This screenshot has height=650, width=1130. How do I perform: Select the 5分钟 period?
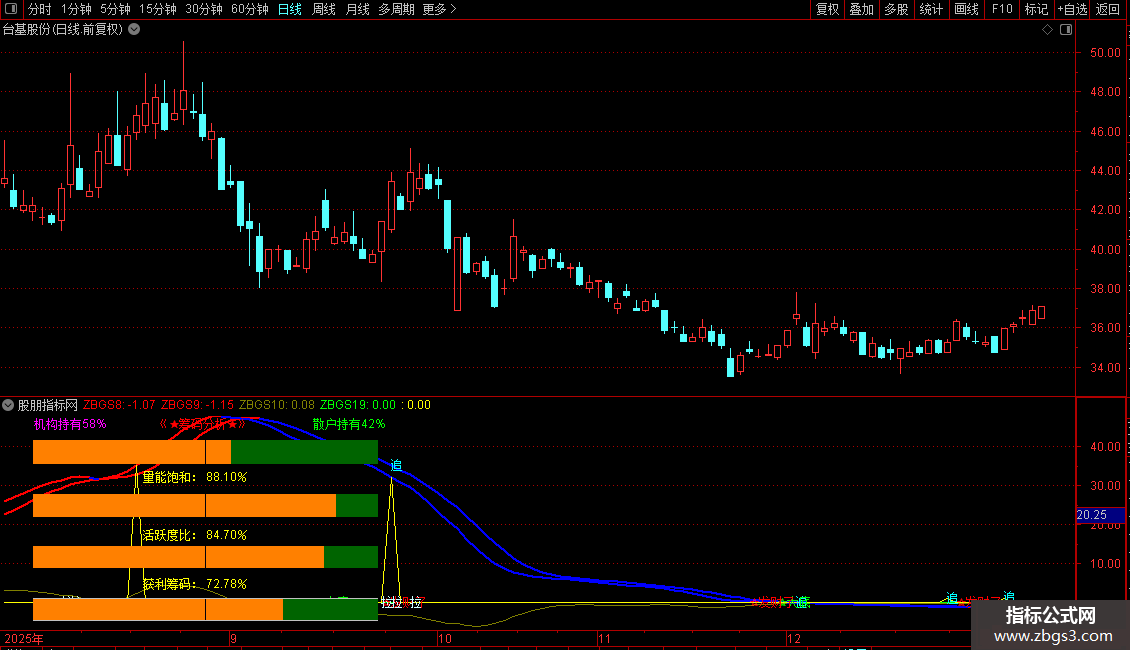[x=115, y=9]
